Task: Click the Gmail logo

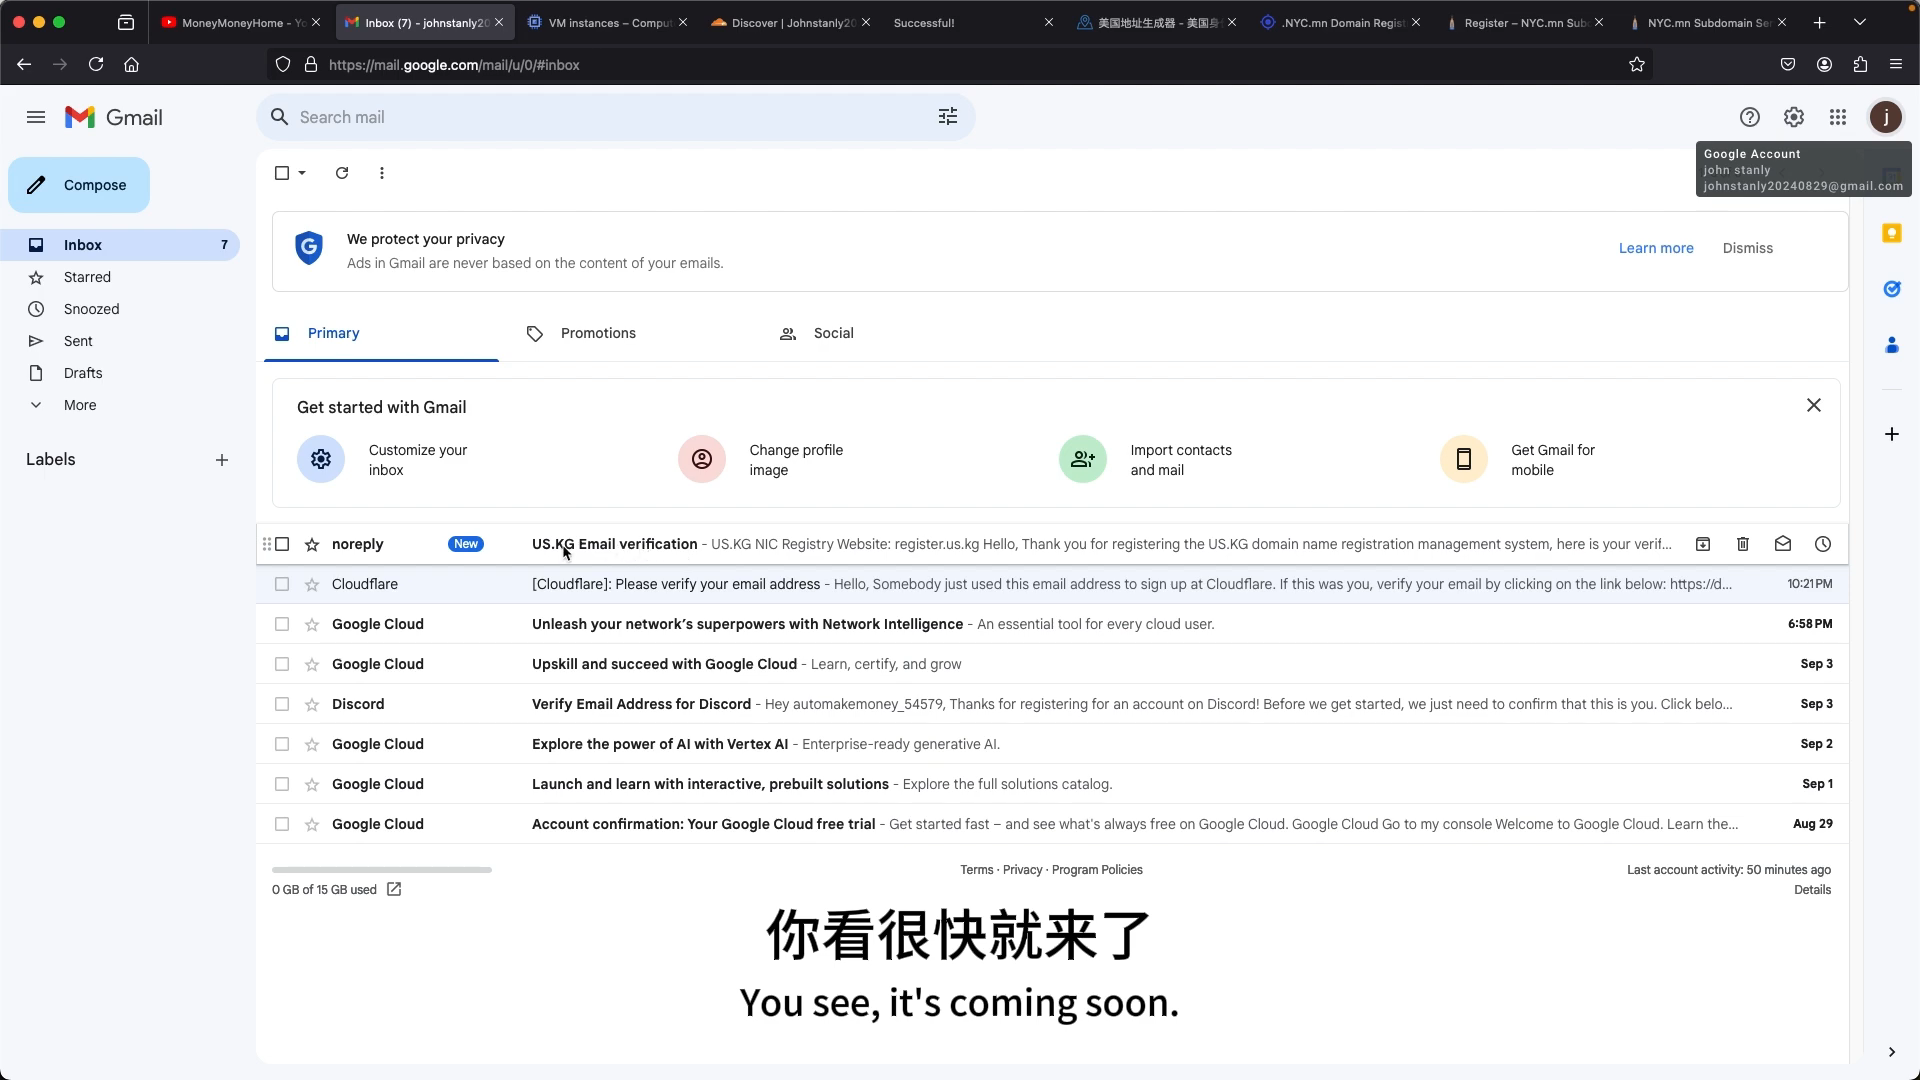Action: tap(113, 117)
